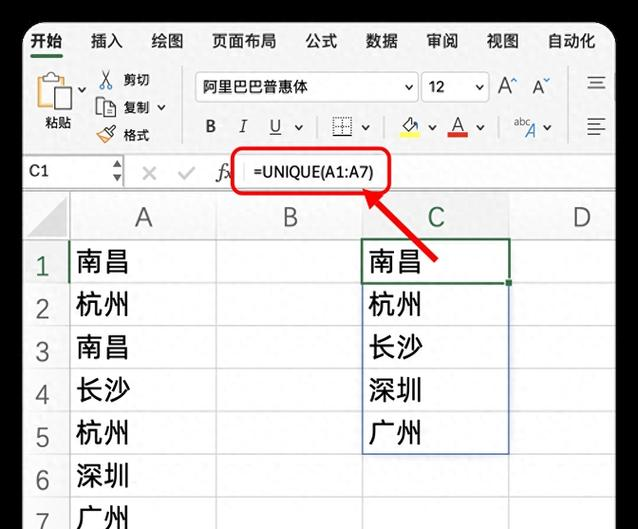Increase font size with large A icon
The height and width of the screenshot is (529, 638).
507,86
